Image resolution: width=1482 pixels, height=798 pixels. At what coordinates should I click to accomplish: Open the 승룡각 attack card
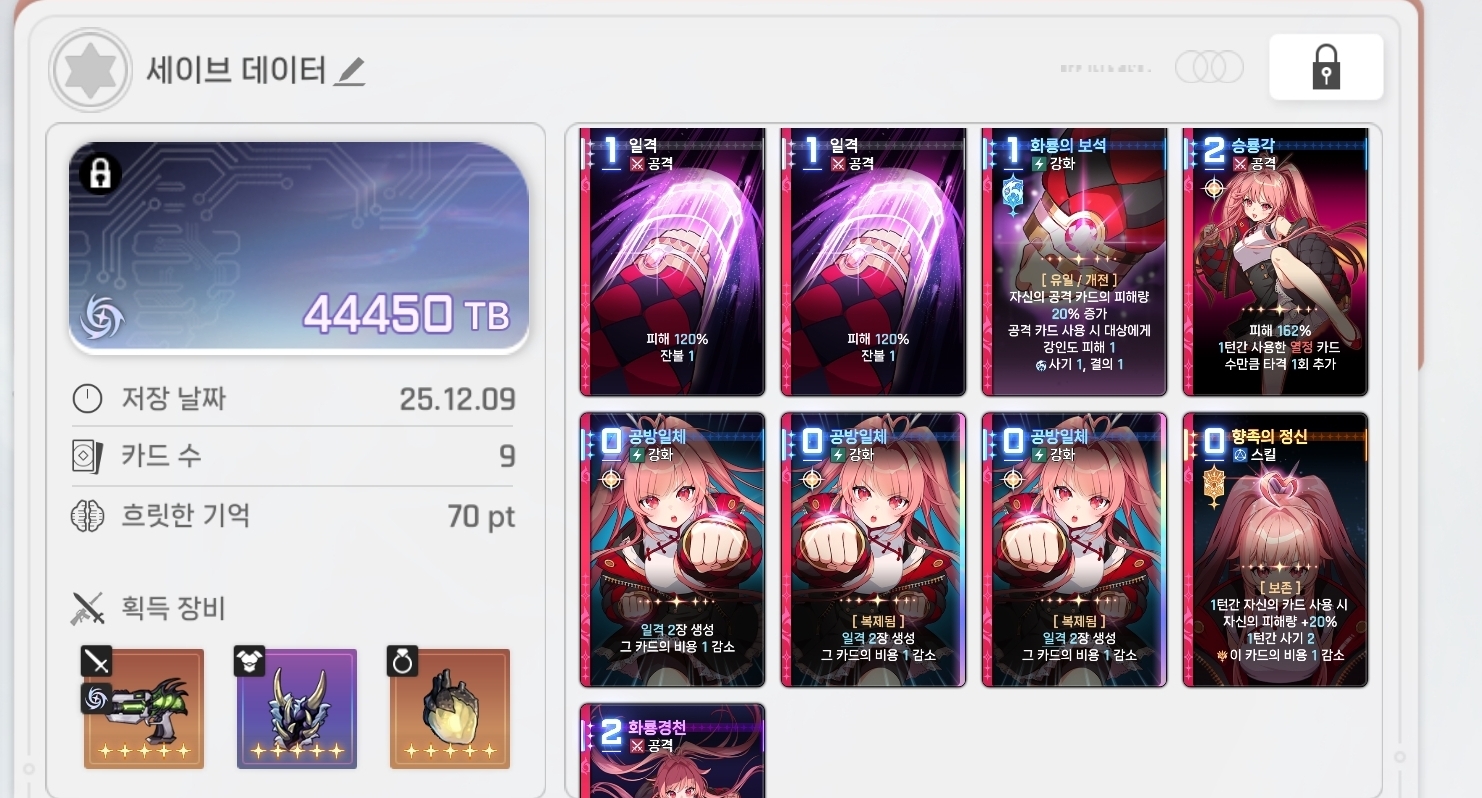pyautogui.click(x=1275, y=262)
